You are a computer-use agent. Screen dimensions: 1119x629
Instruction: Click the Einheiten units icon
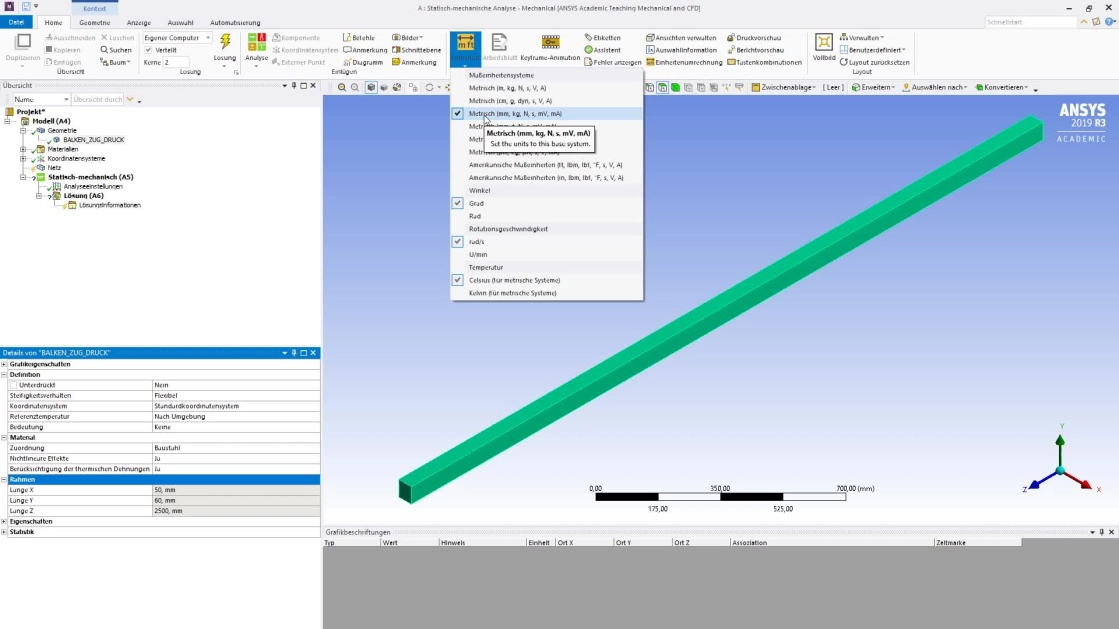[x=465, y=44]
